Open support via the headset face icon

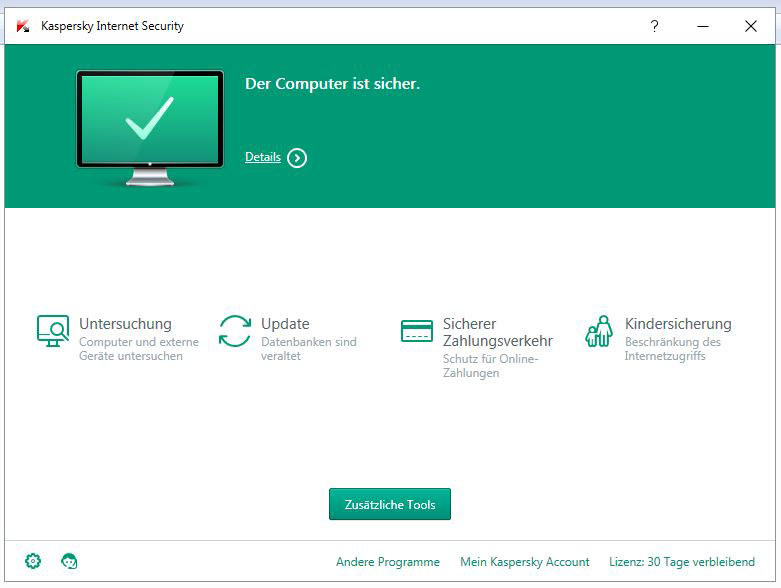[x=69, y=561]
